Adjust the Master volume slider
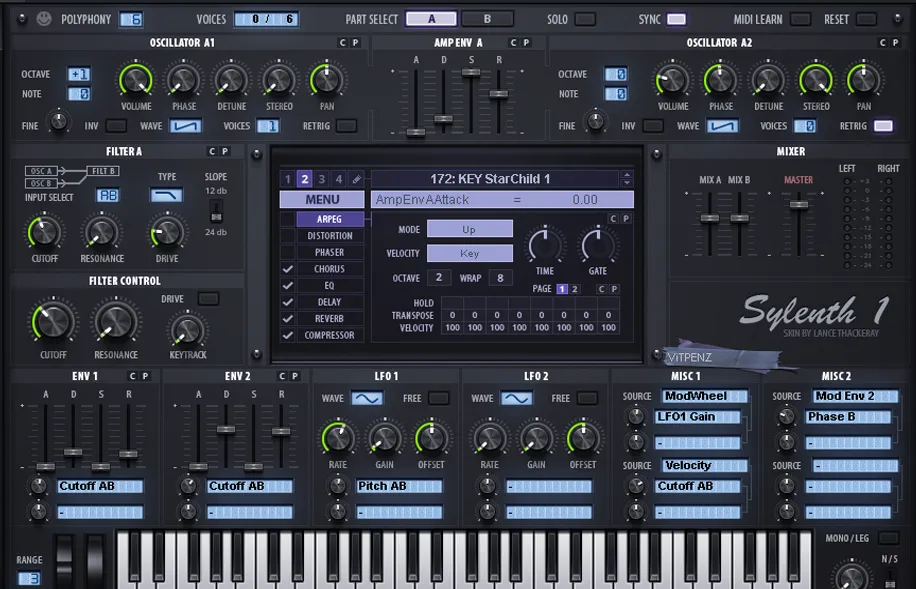The image size is (916, 589). tap(799, 205)
